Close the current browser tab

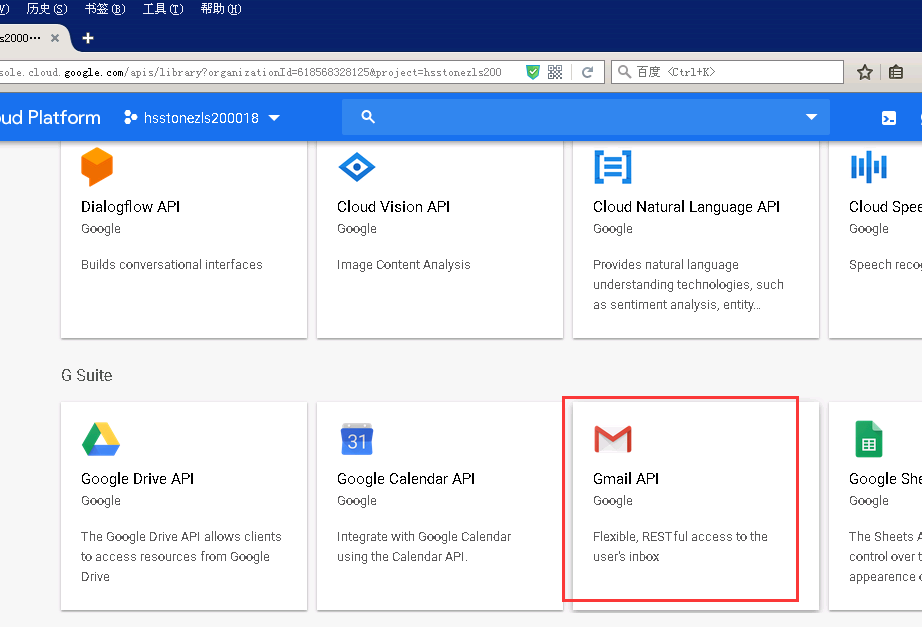[x=55, y=38]
